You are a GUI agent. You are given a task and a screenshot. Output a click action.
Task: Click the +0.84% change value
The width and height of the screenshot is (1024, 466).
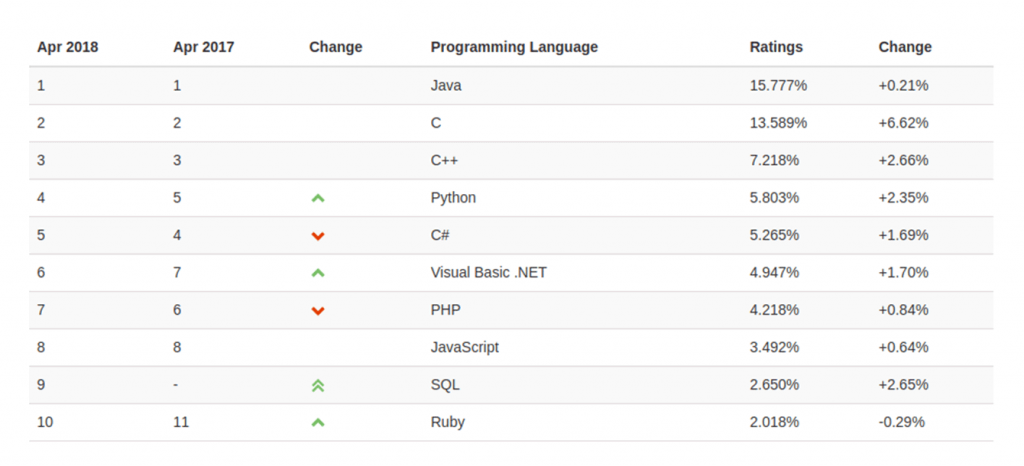tap(903, 310)
